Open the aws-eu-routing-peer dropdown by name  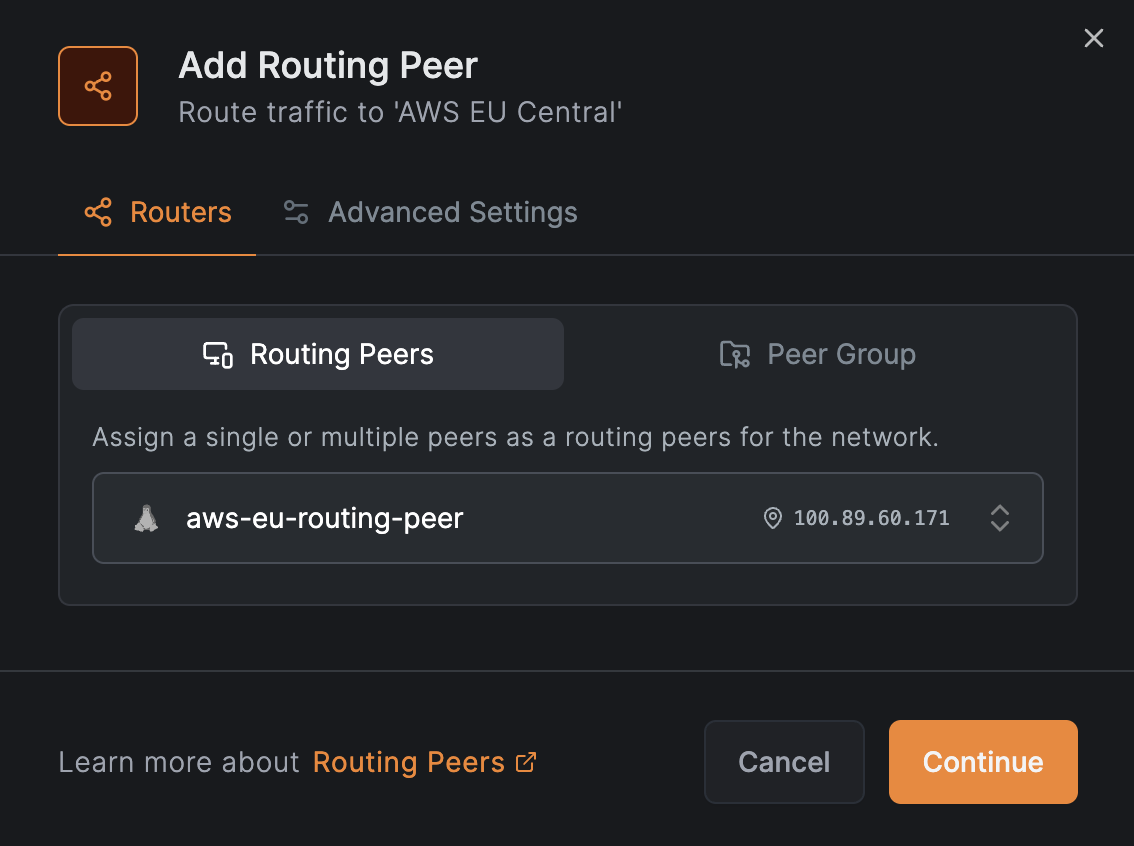tap(324, 518)
